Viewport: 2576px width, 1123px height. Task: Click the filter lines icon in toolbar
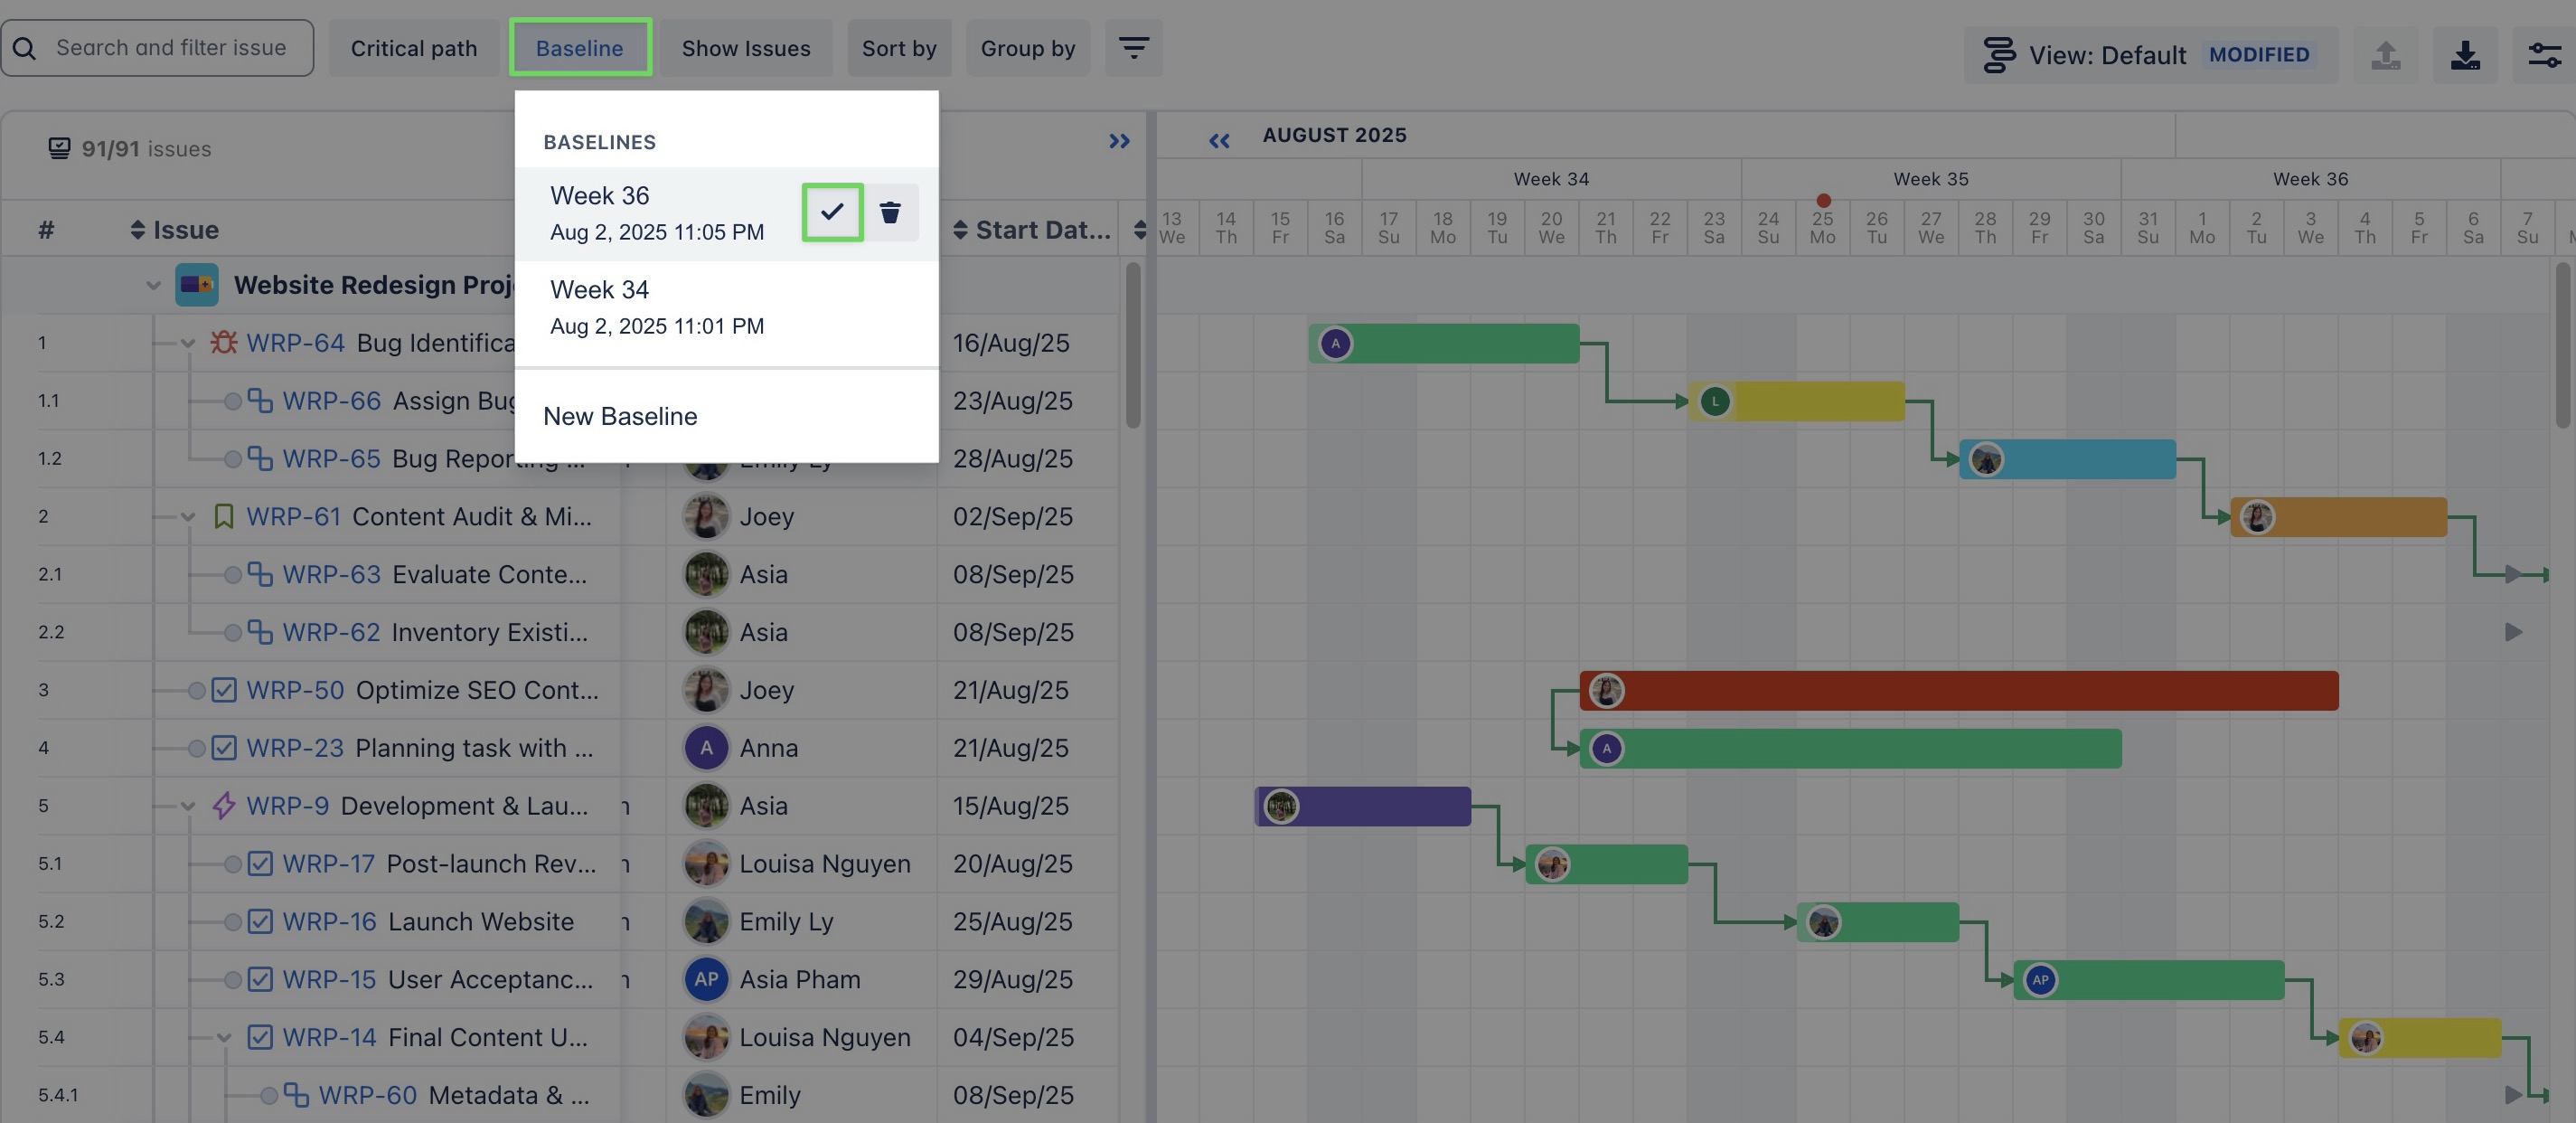click(x=1133, y=48)
